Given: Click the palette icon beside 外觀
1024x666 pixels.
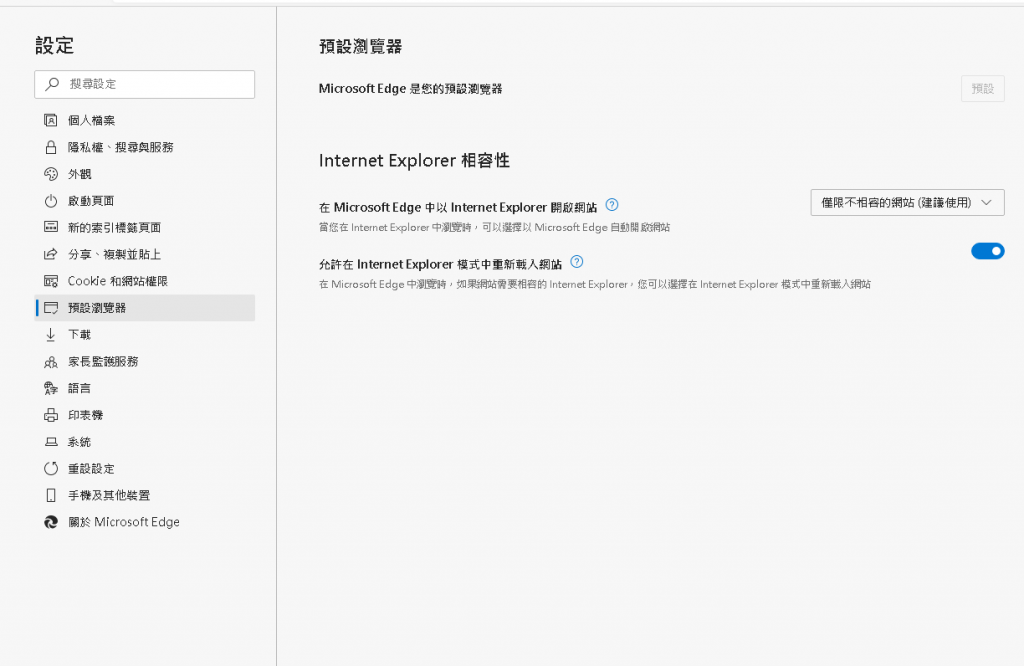Looking at the screenshot, I should tap(50, 174).
